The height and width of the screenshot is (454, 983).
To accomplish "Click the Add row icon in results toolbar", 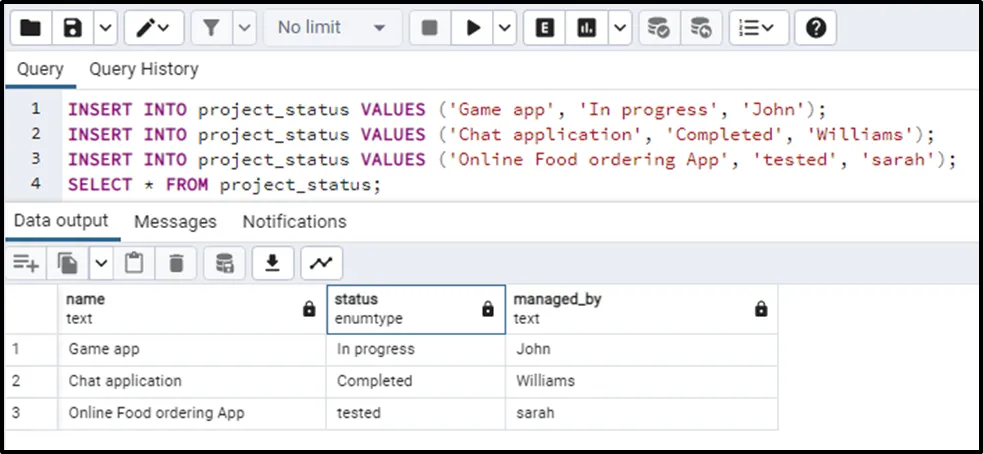I will pyautogui.click(x=25, y=263).
